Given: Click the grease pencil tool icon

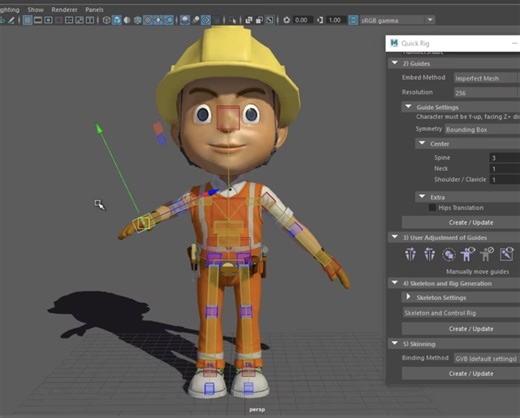Looking at the screenshot, I should [x=11, y=20].
